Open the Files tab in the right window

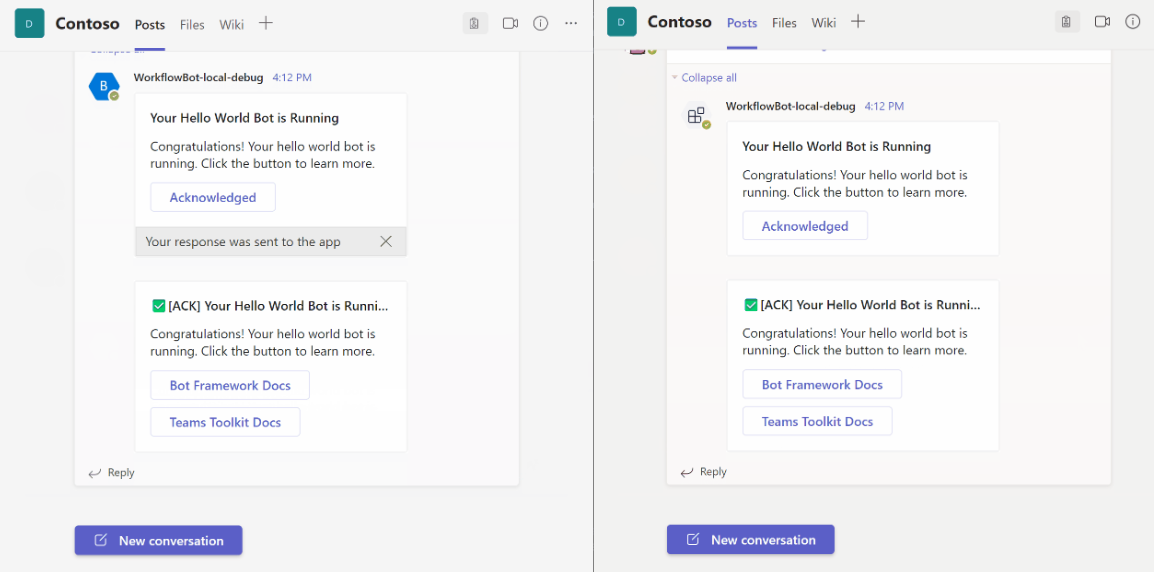click(785, 23)
